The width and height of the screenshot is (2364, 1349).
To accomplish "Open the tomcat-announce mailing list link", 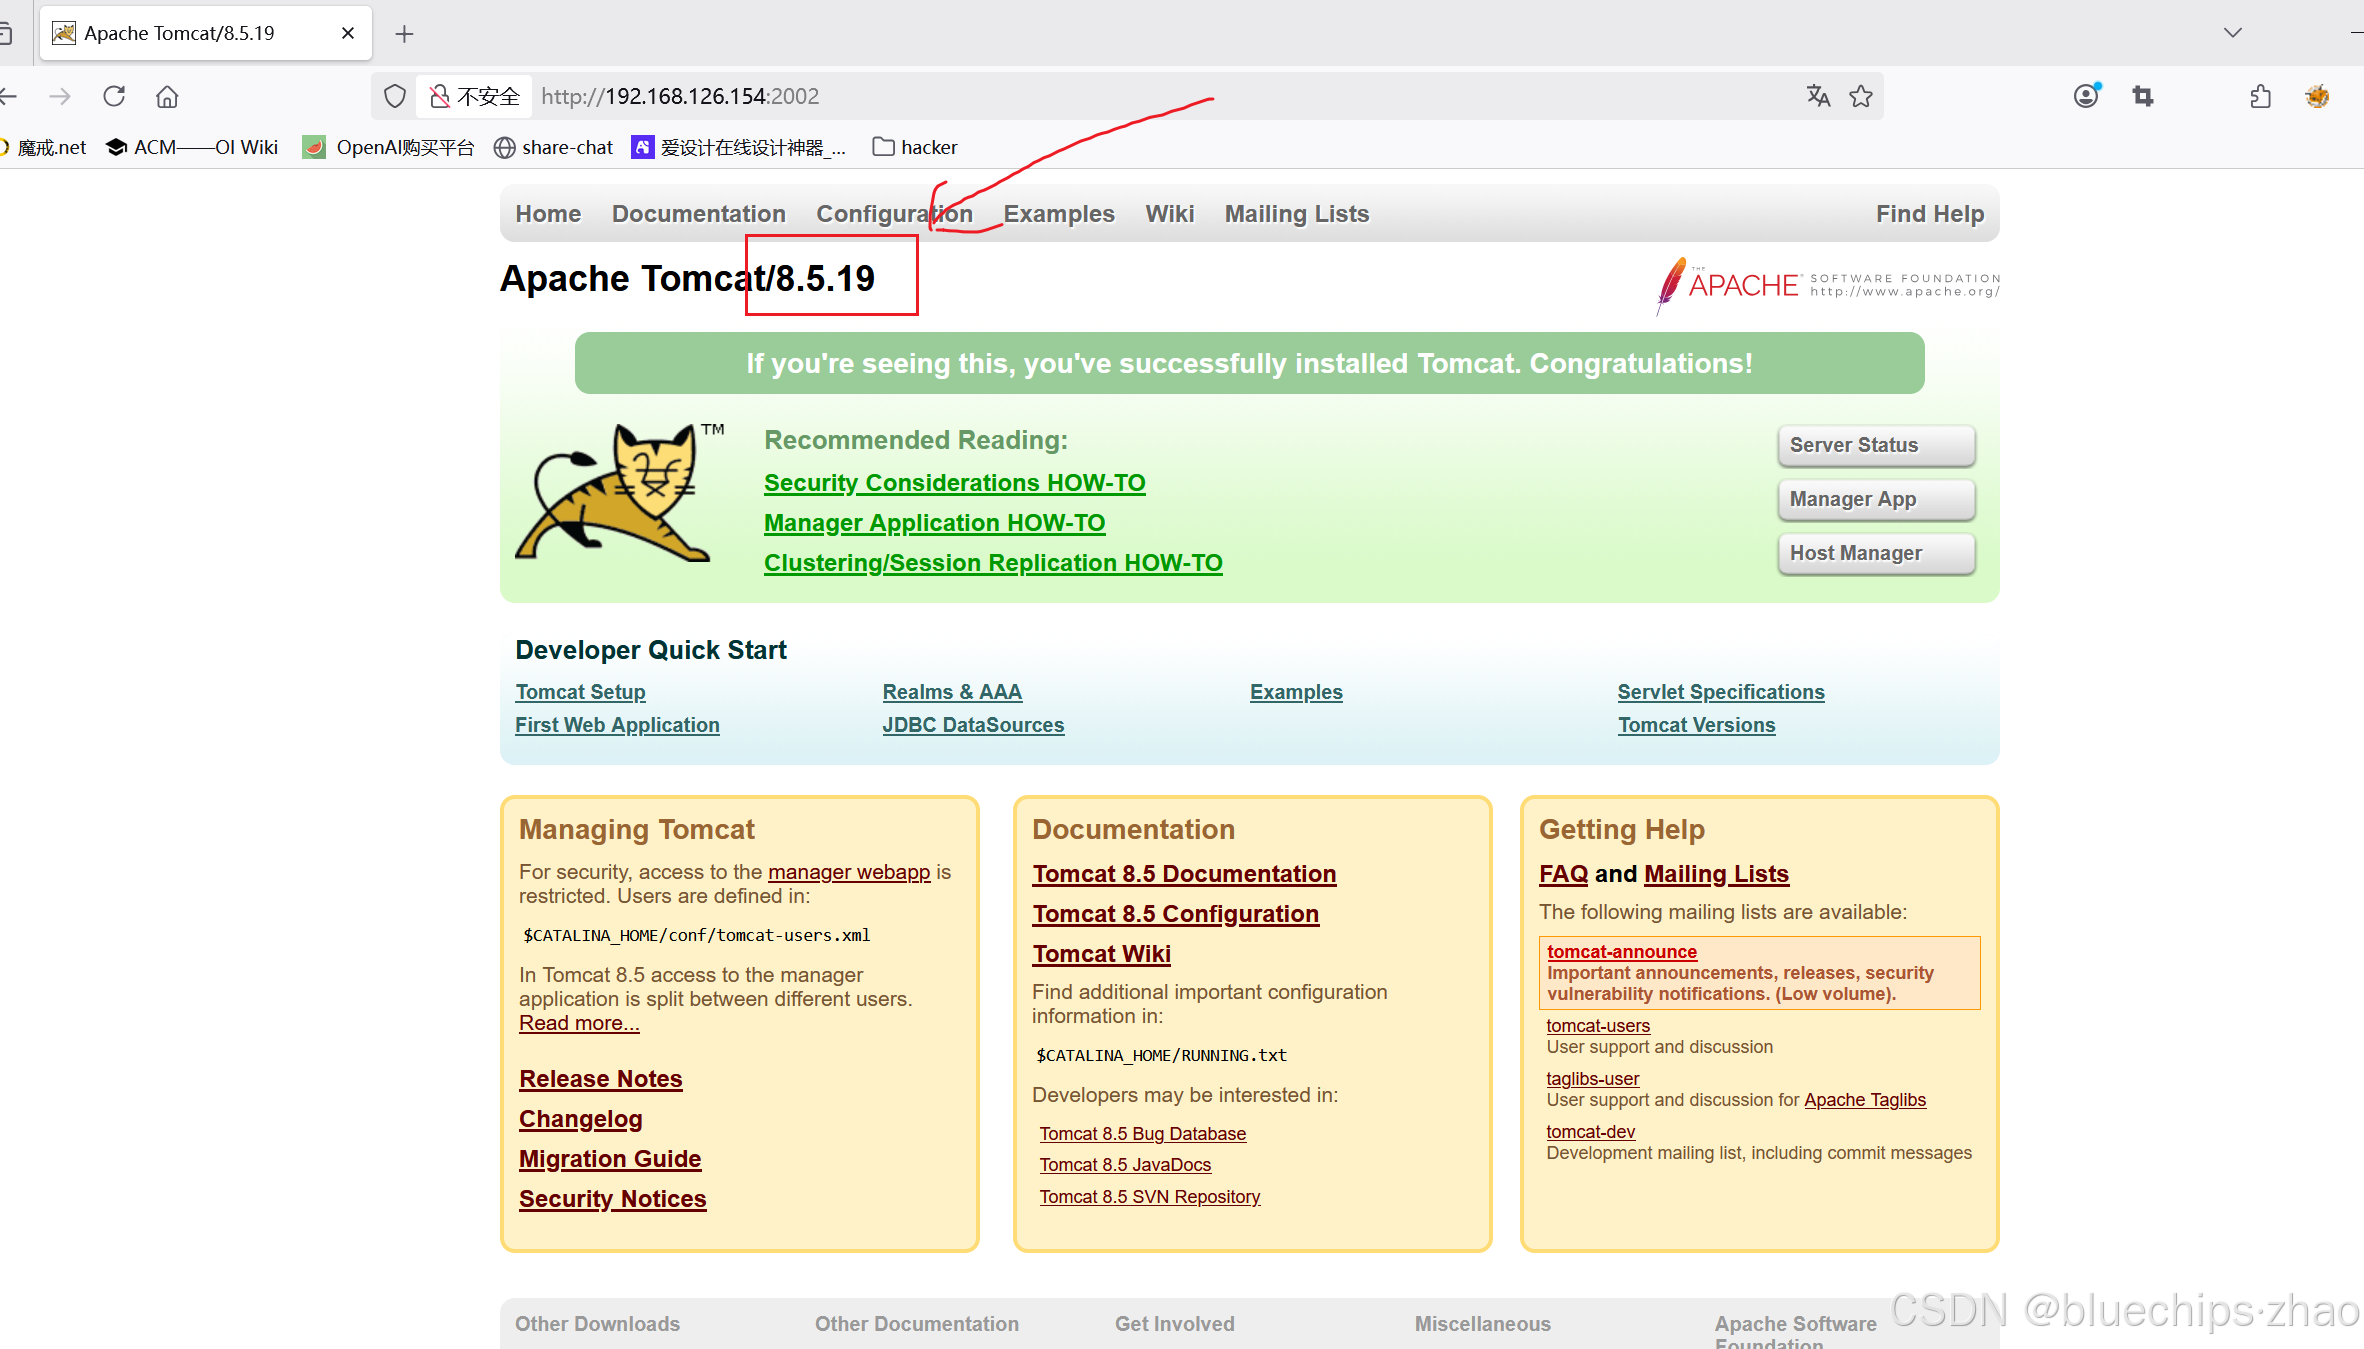I will tap(1621, 952).
